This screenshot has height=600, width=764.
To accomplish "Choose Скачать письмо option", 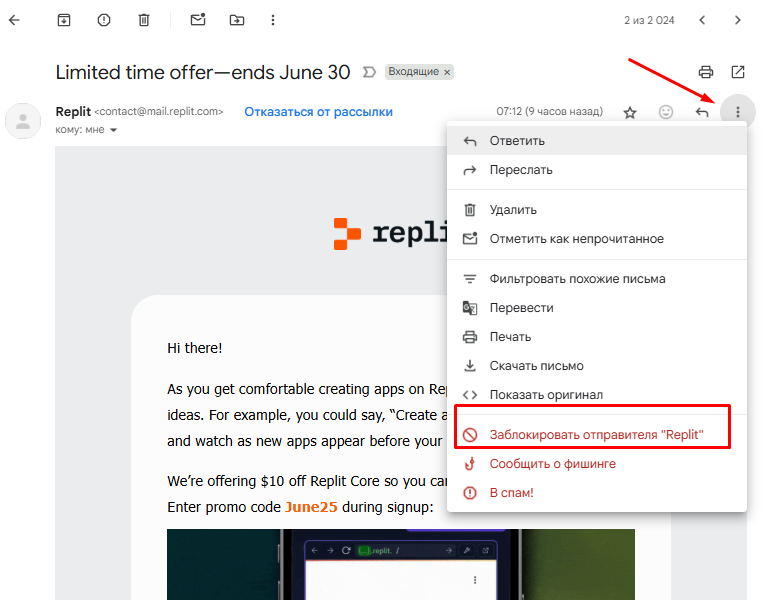I will (597, 366).
